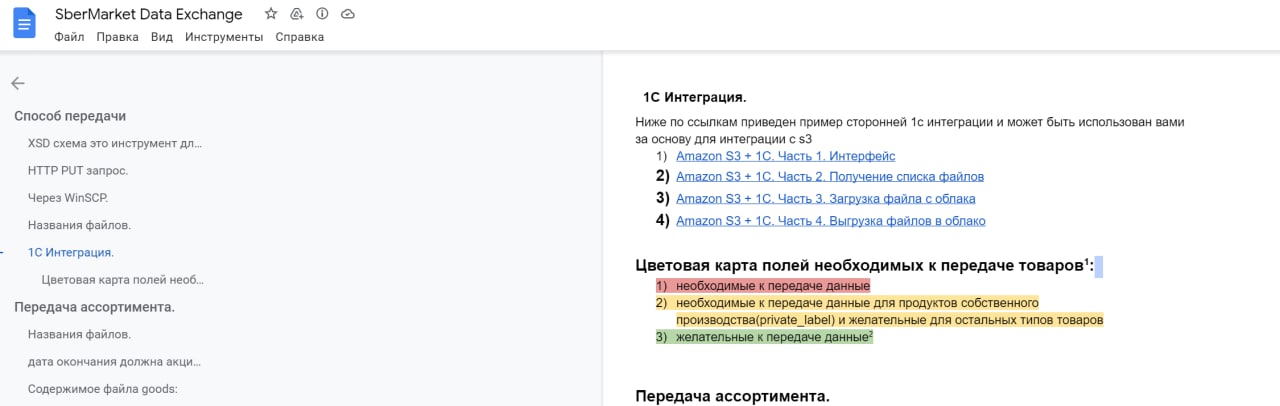Click the move-to-Drive folder icon
1280x406 pixels.
tap(297, 14)
